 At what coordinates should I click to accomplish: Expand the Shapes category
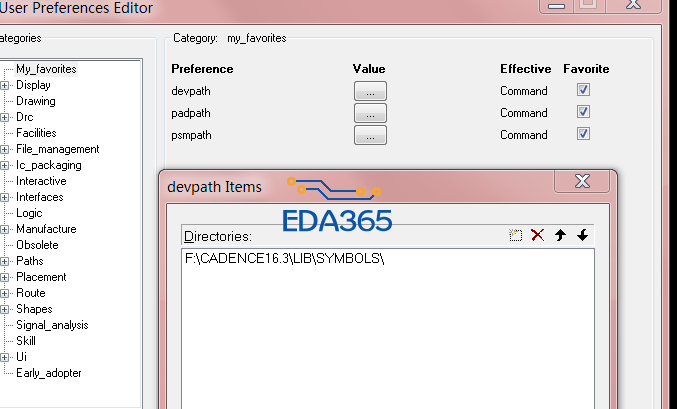(x=4, y=309)
